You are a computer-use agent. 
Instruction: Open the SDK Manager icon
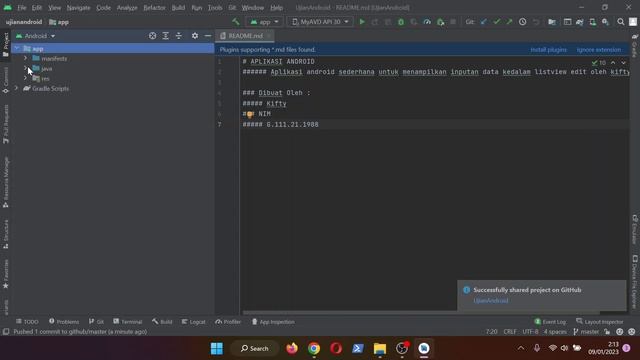606,22
